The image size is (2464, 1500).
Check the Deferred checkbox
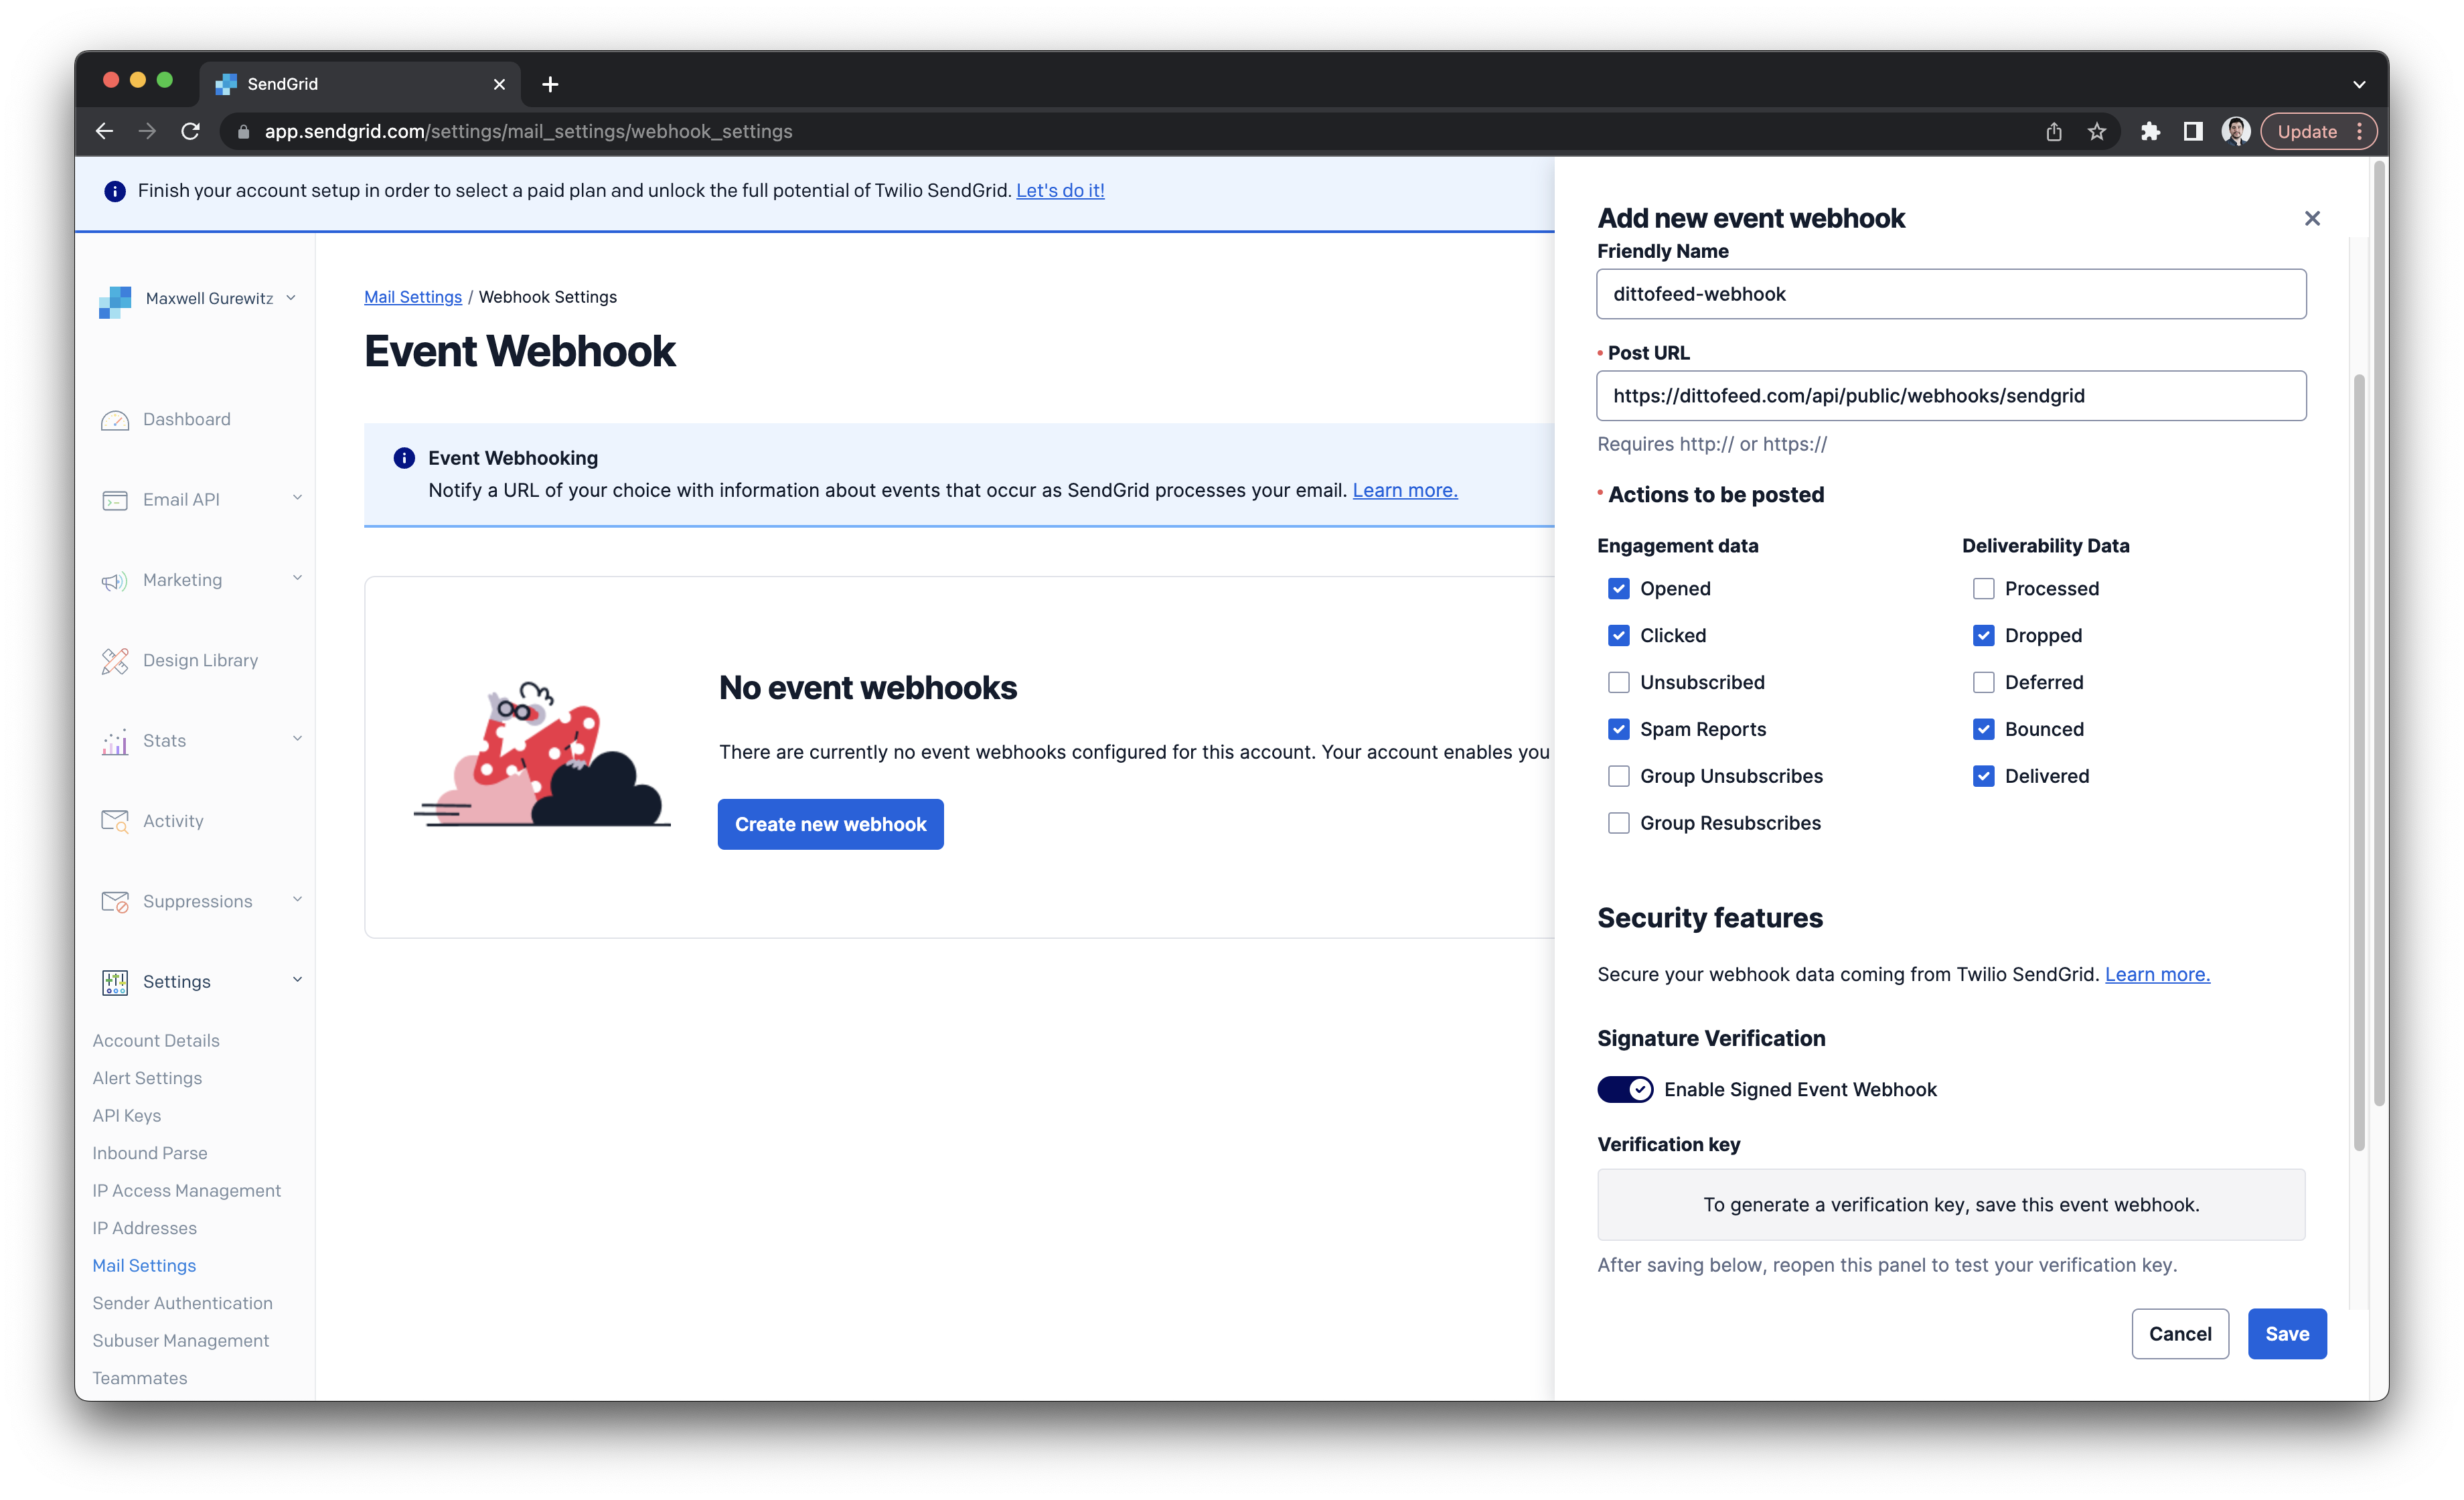click(1984, 683)
